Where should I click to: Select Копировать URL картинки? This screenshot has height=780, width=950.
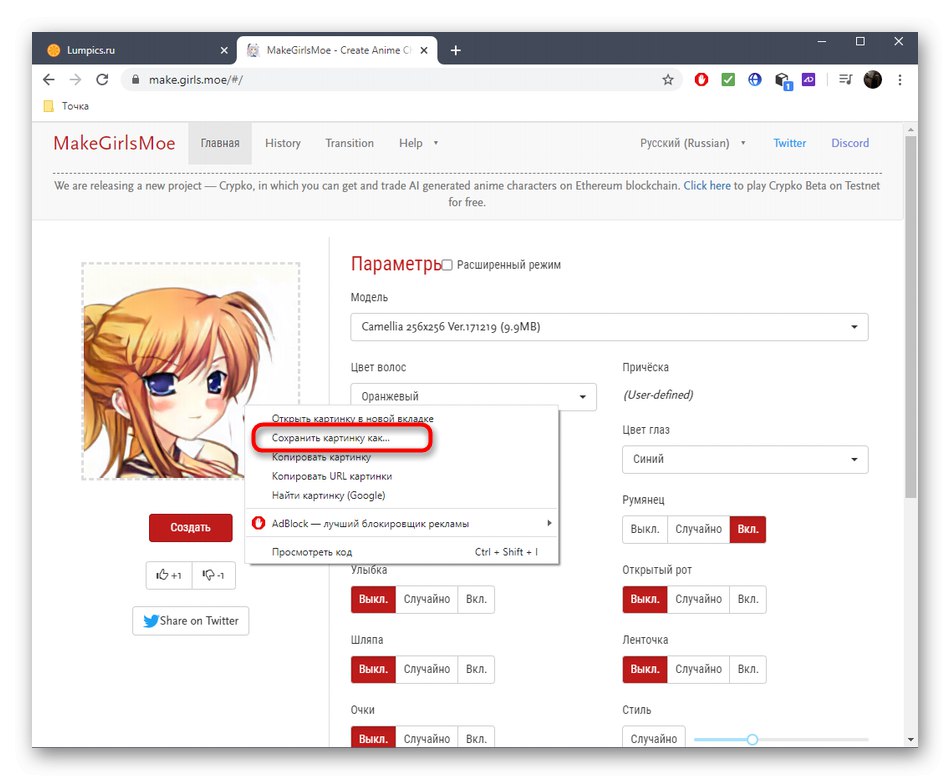point(402,476)
